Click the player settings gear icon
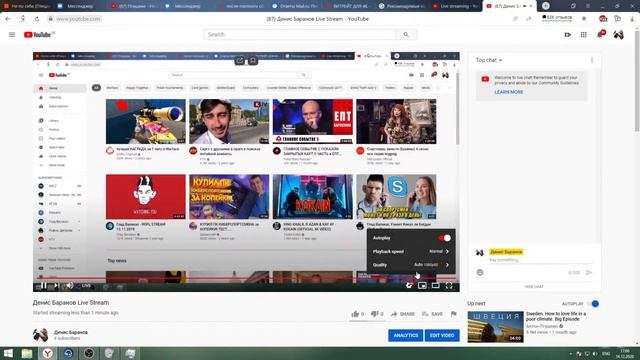The height and width of the screenshot is (360, 640). (409, 286)
